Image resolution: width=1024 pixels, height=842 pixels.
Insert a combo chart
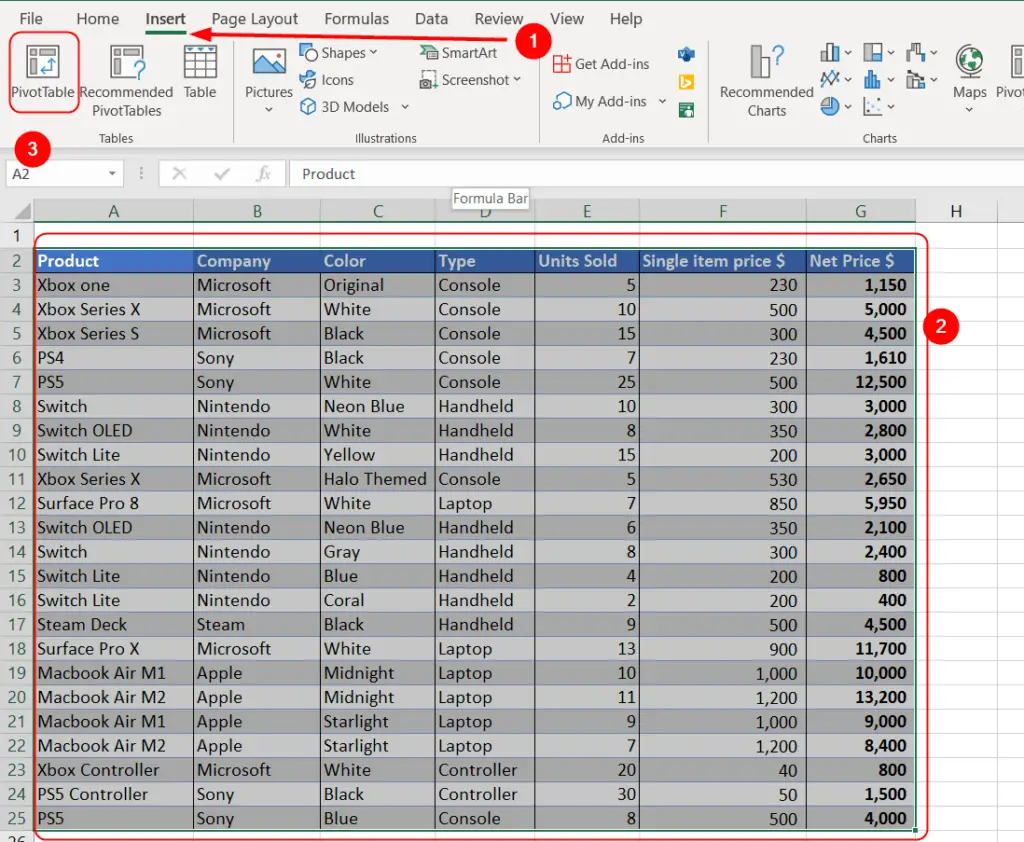click(x=916, y=80)
